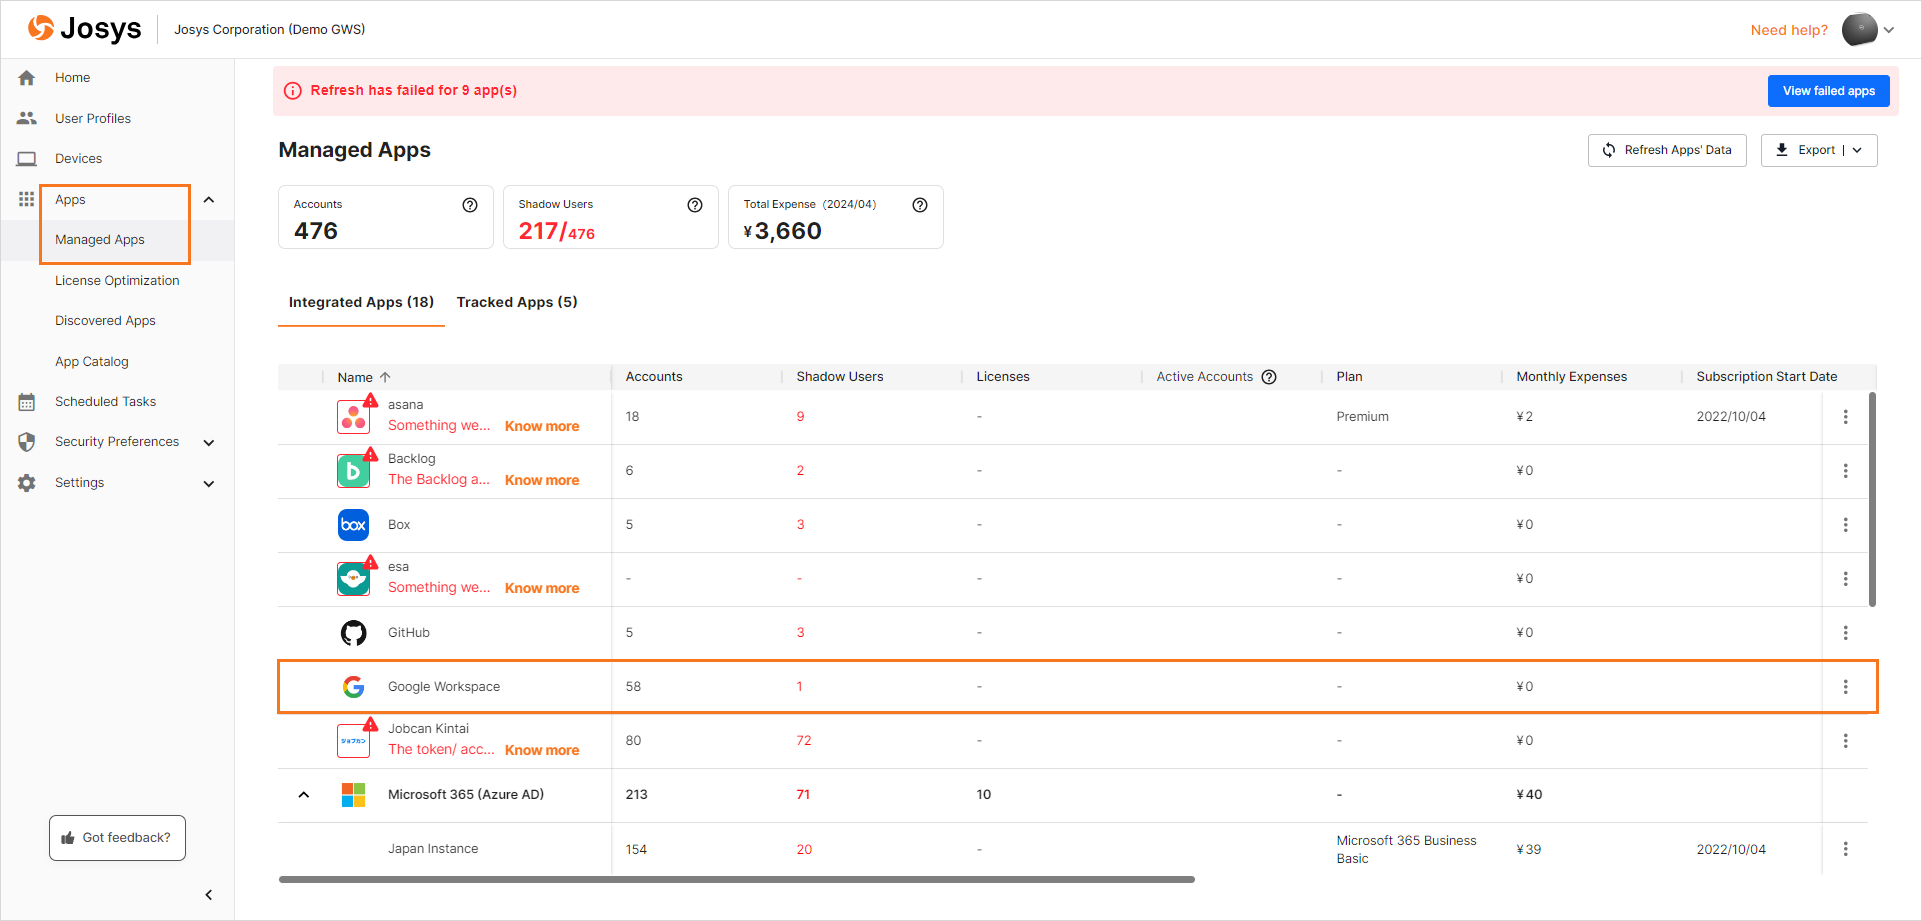Select Managed Apps in sidebar

(100, 240)
